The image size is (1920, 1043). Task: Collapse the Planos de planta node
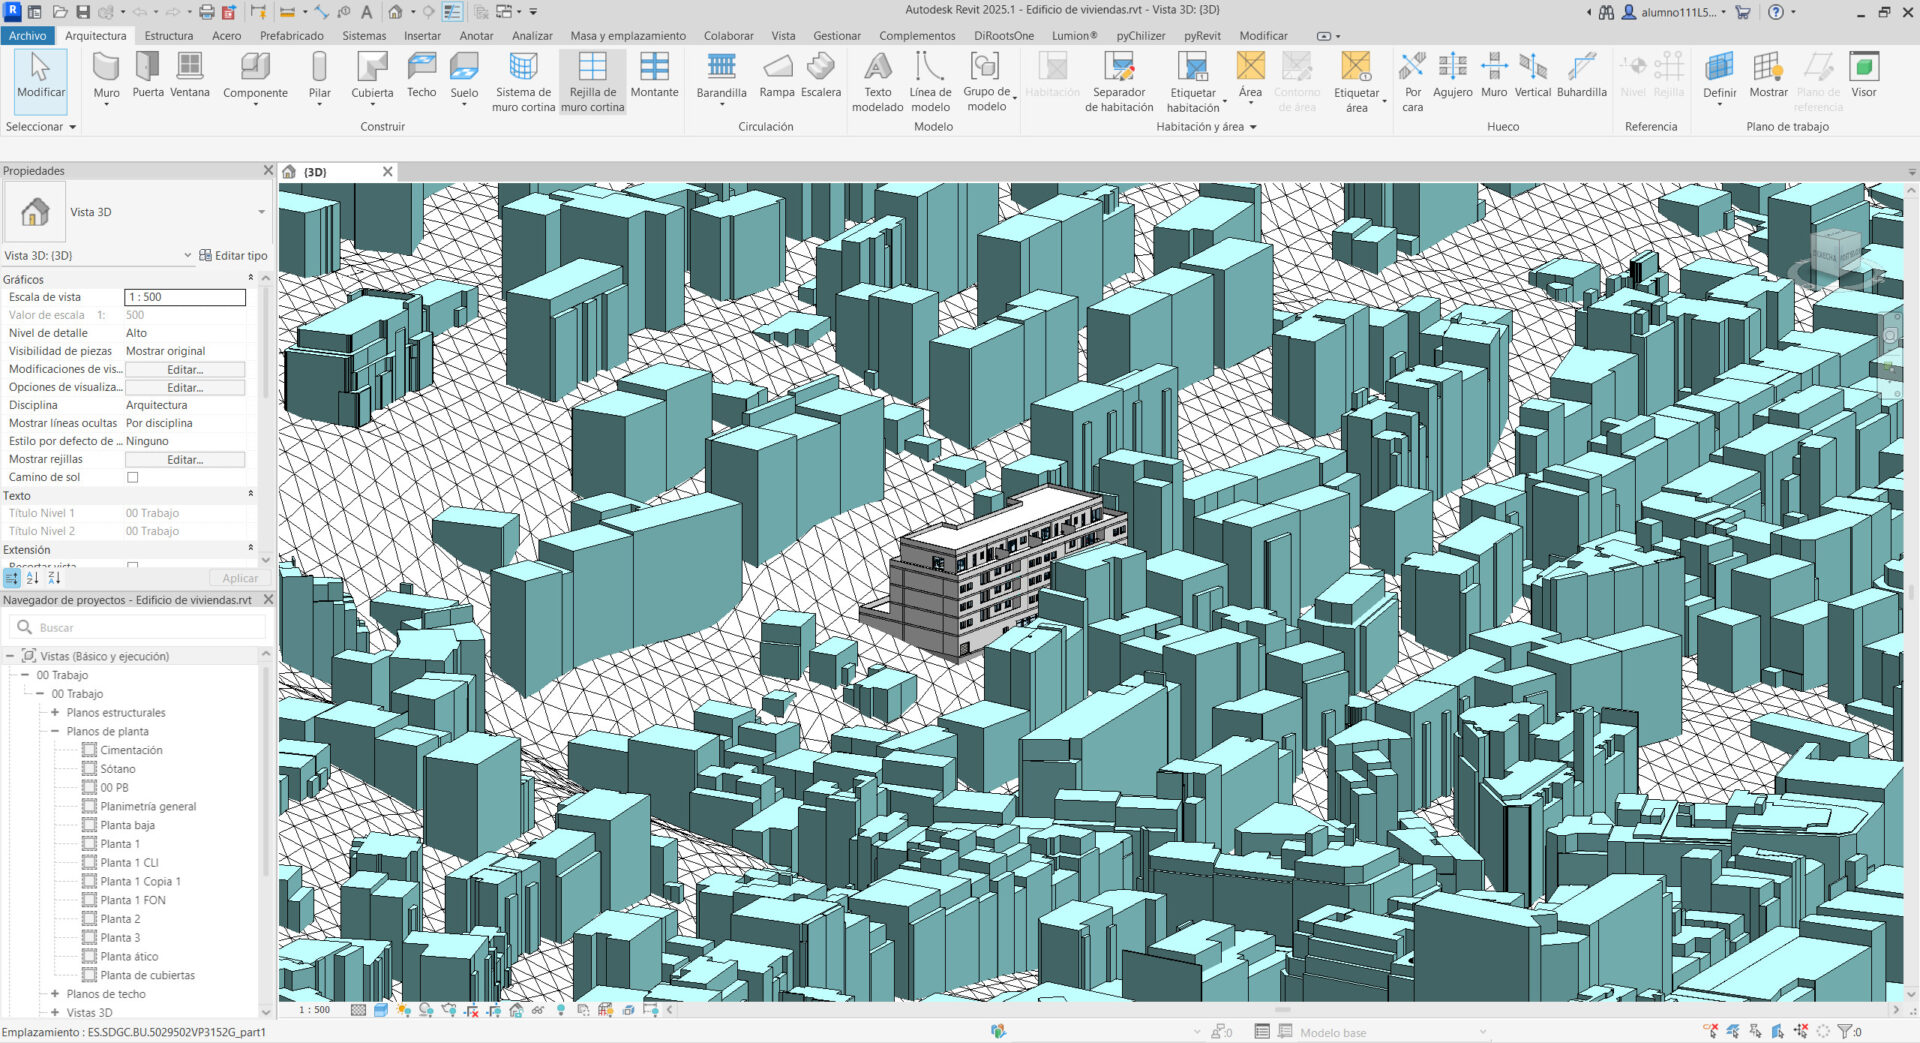55,732
